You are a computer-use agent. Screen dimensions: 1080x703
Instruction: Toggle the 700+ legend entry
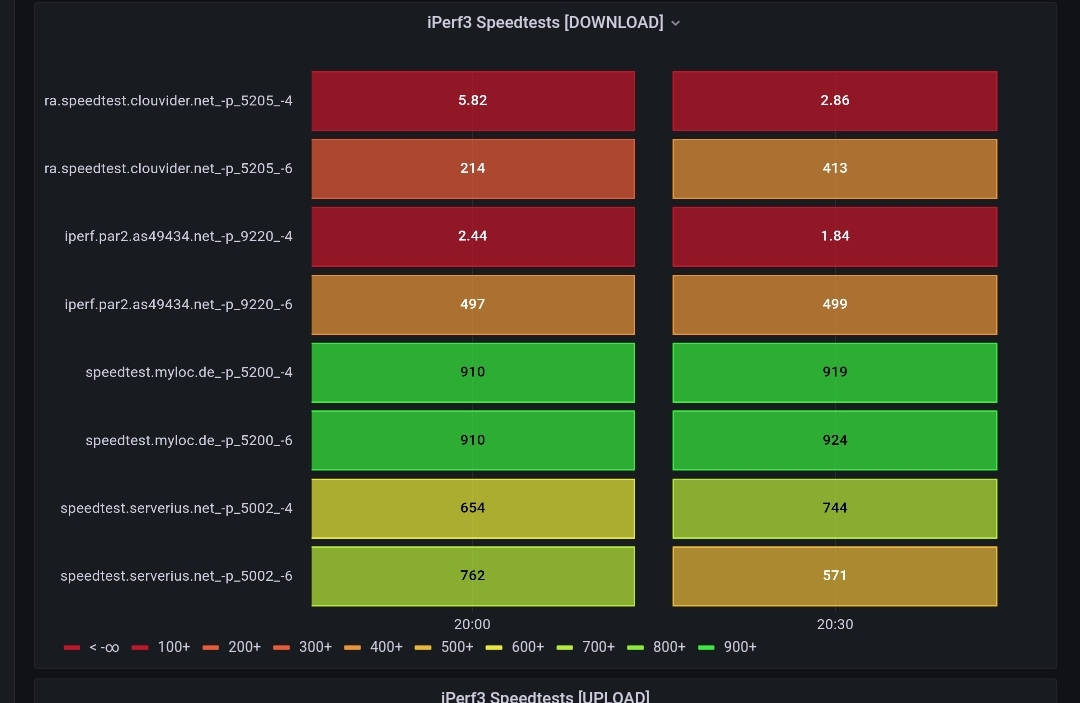586,647
